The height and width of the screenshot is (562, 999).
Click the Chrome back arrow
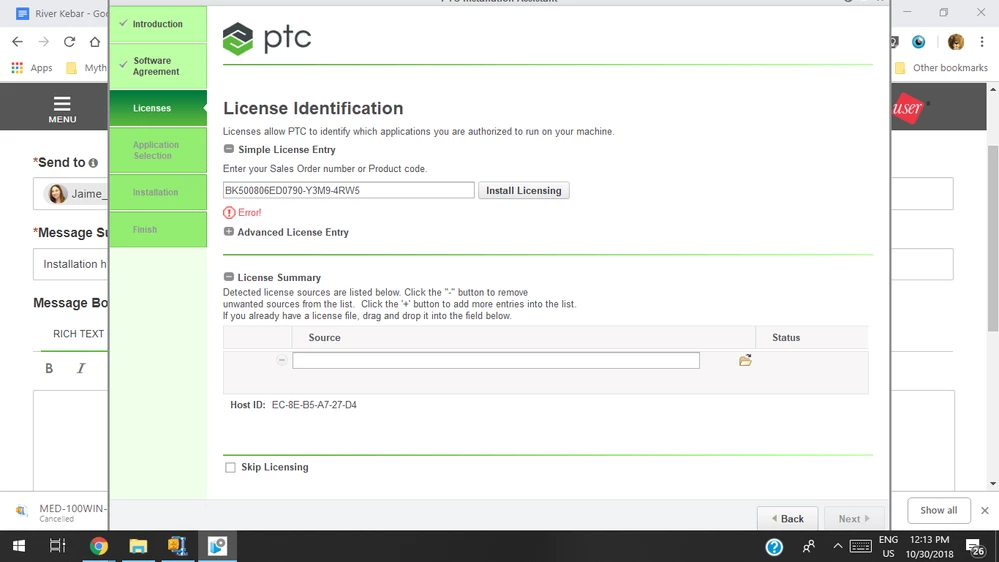click(17, 42)
